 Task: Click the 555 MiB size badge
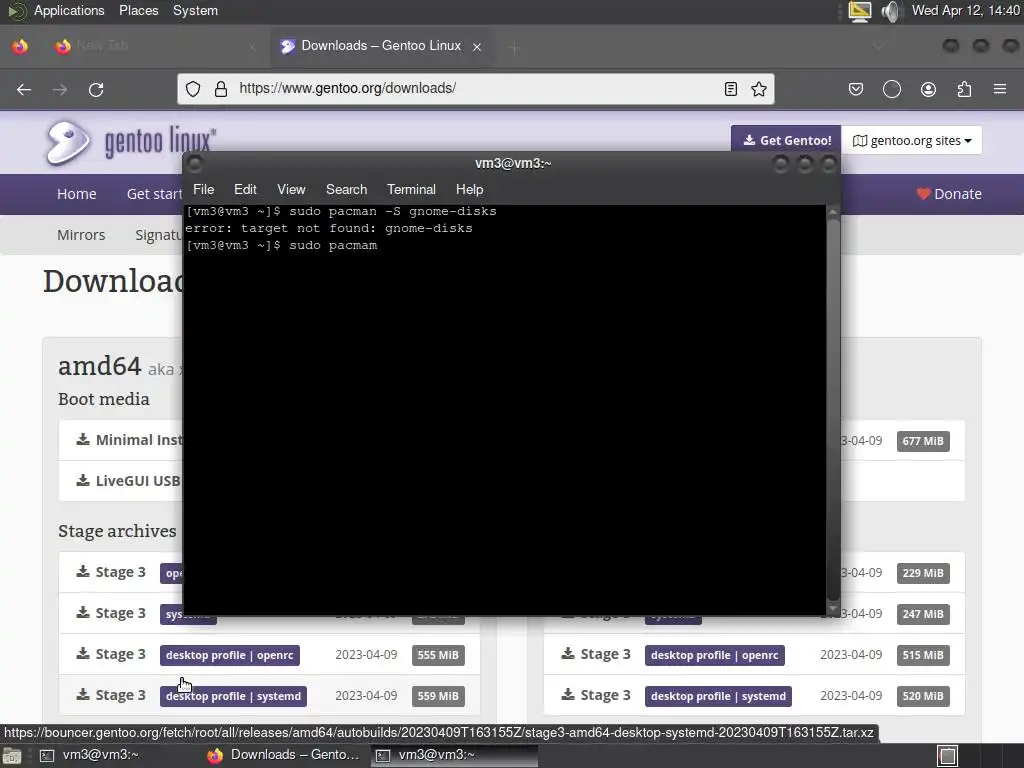[438, 655]
